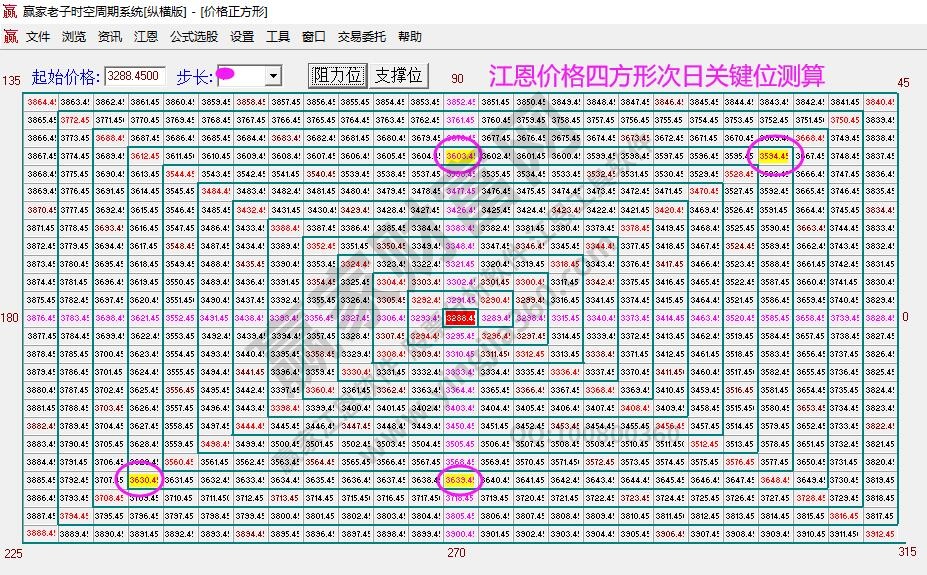Click the yellow highlighted 3630 cell
Image resolution: width=927 pixels, height=575 pixels.
coord(144,479)
